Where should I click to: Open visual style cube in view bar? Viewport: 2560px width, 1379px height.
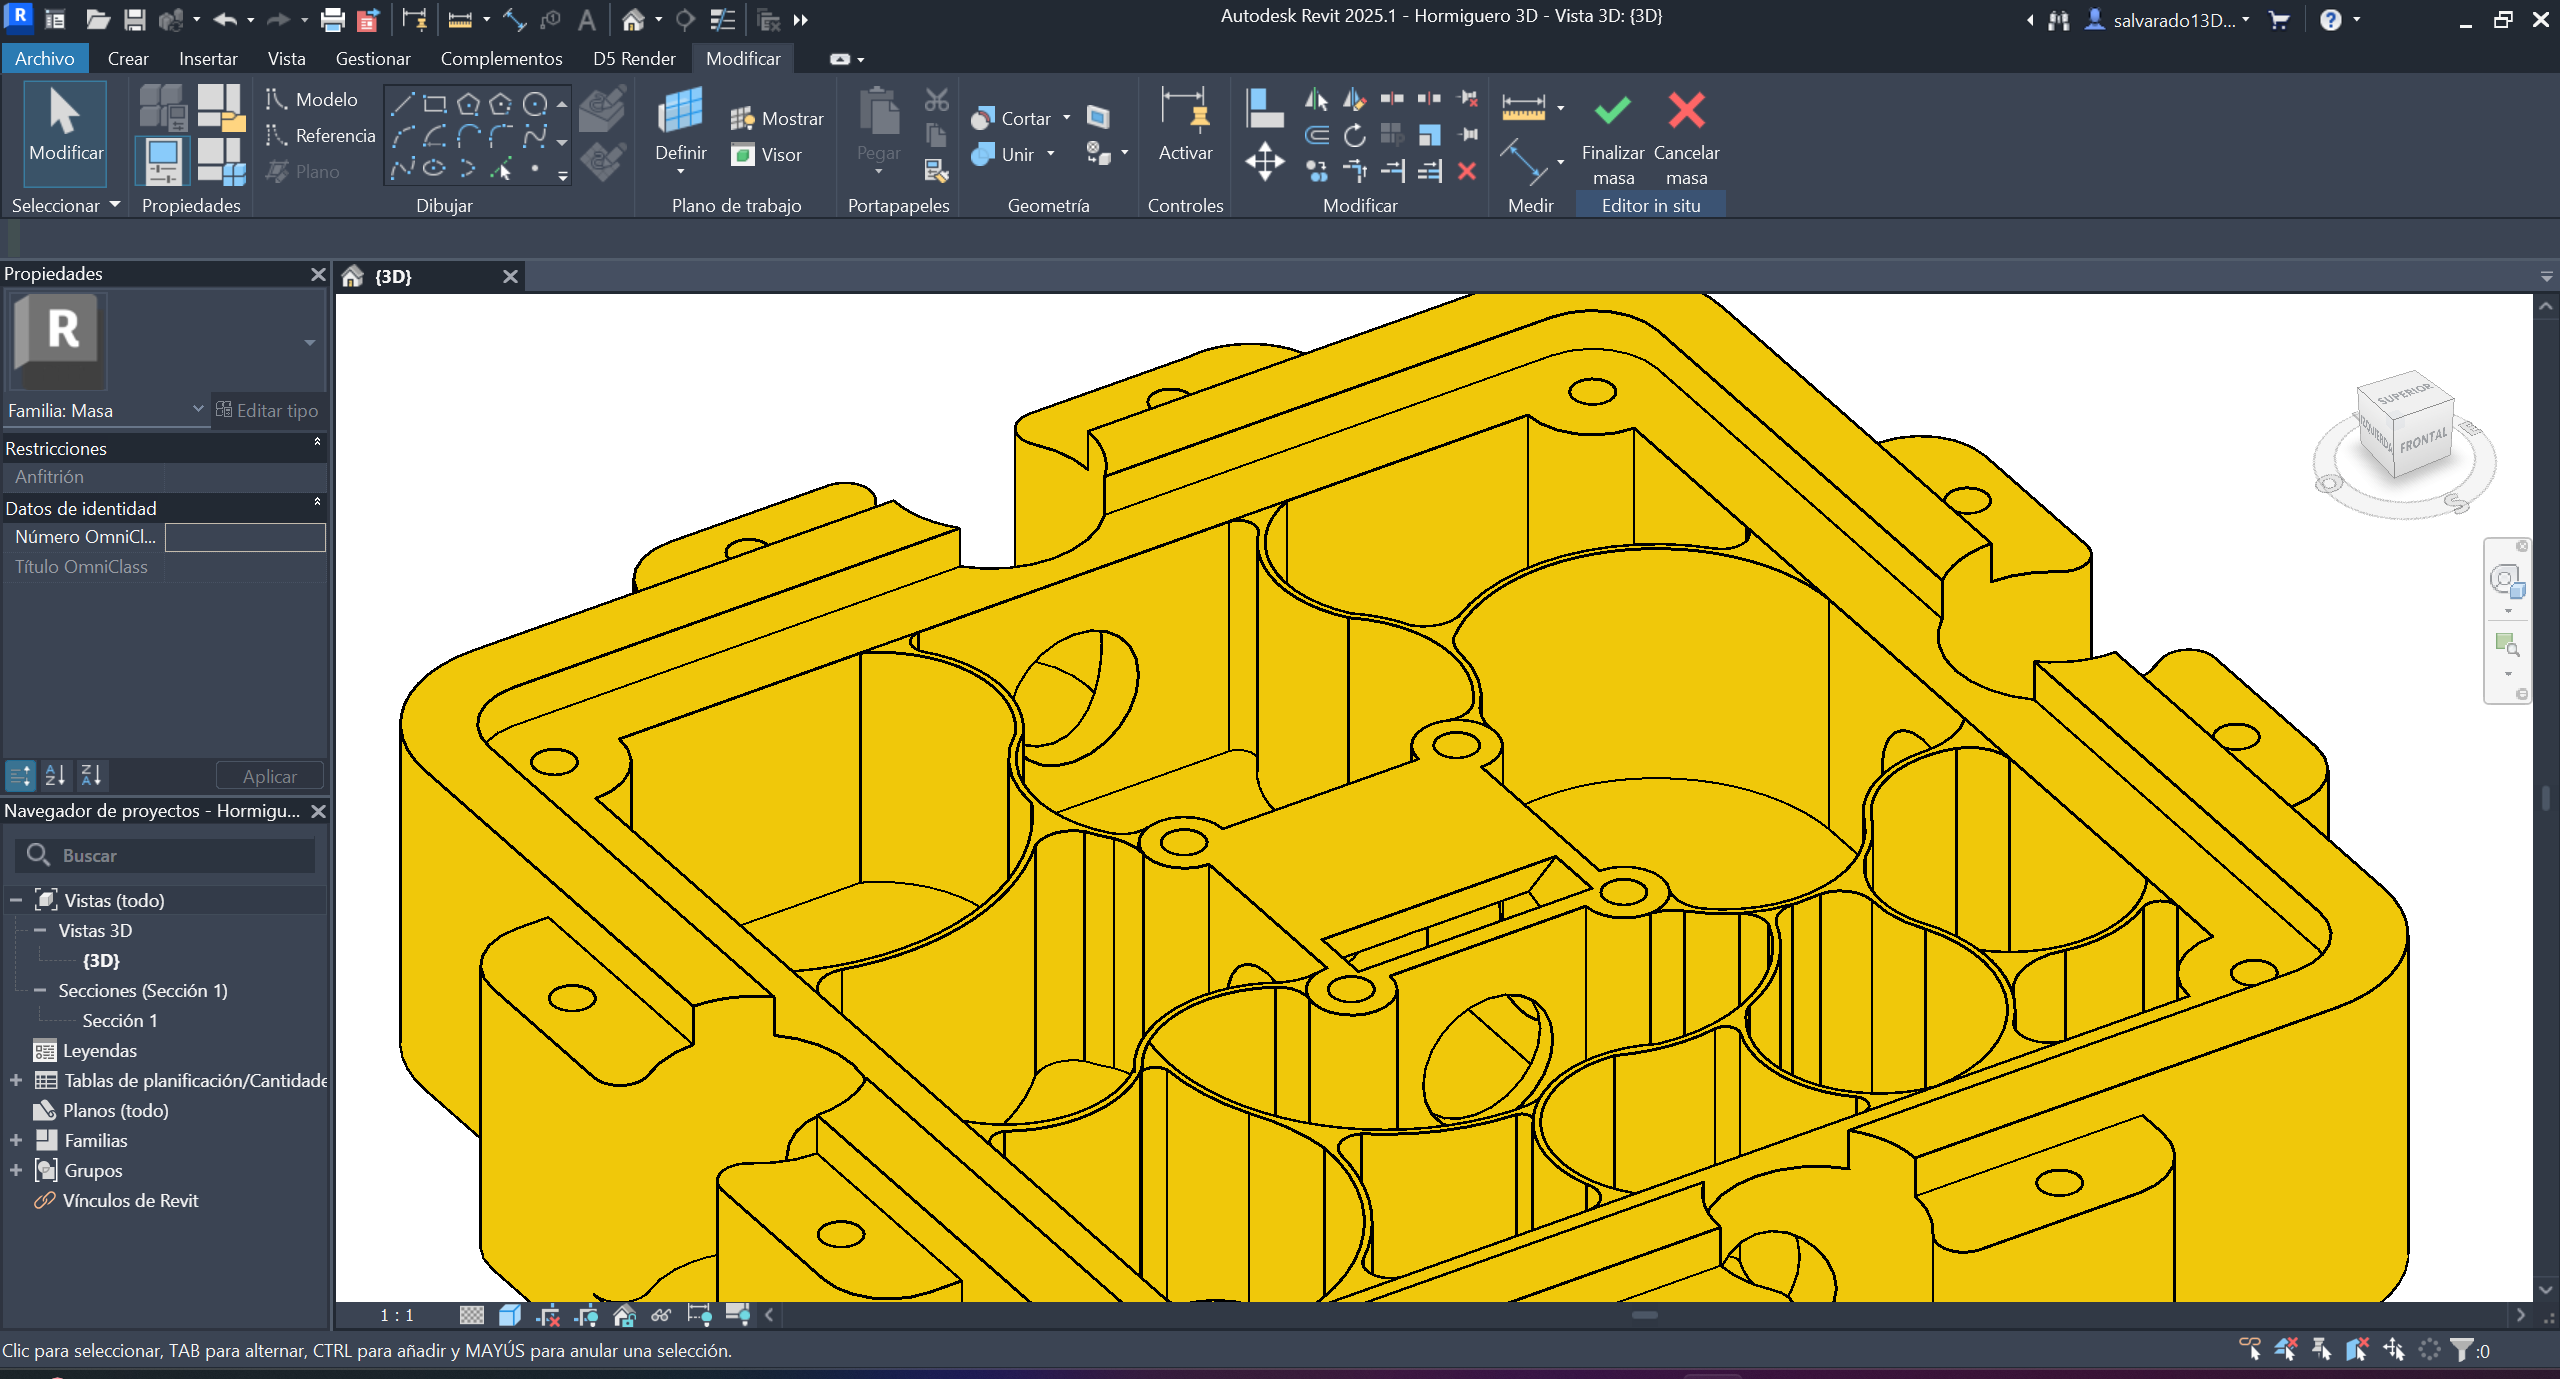(510, 1315)
